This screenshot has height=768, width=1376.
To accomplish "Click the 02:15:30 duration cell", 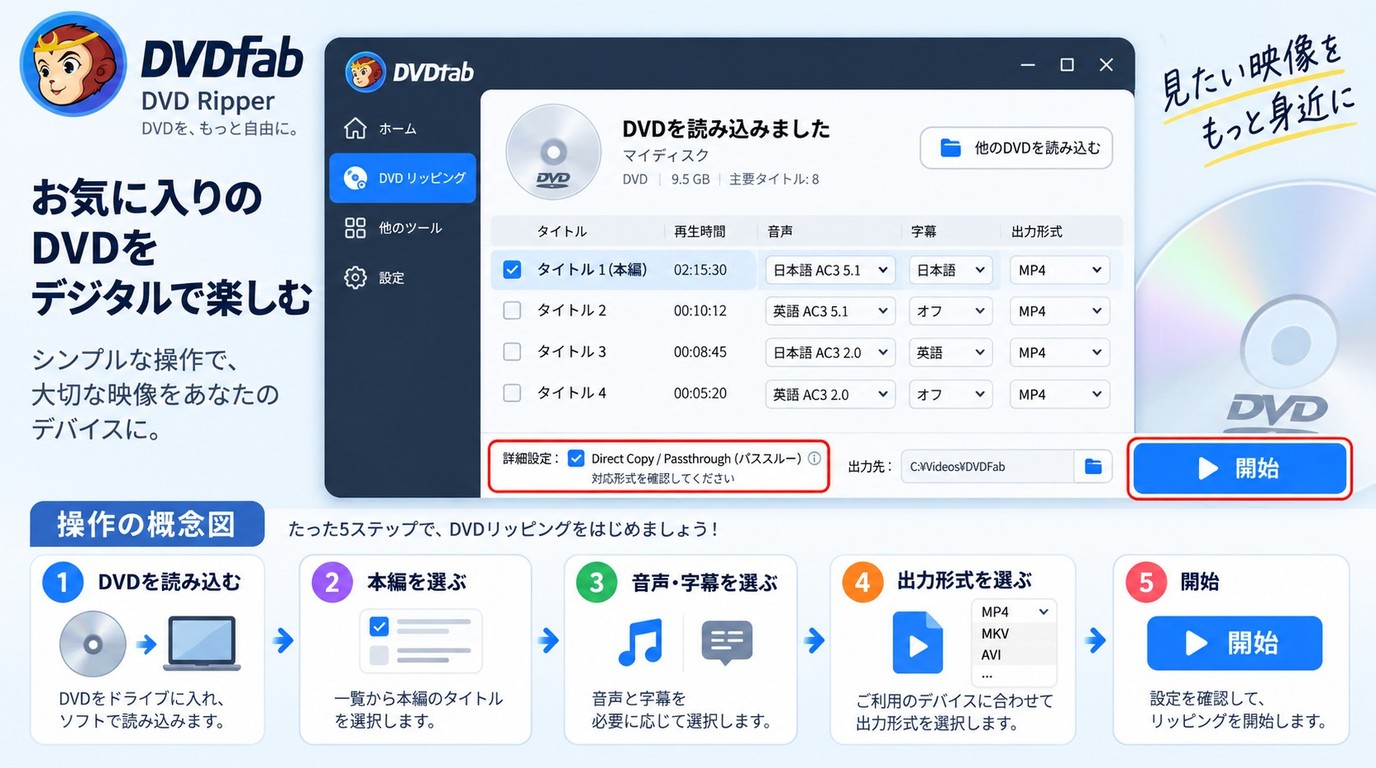I will (x=700, y=270).
